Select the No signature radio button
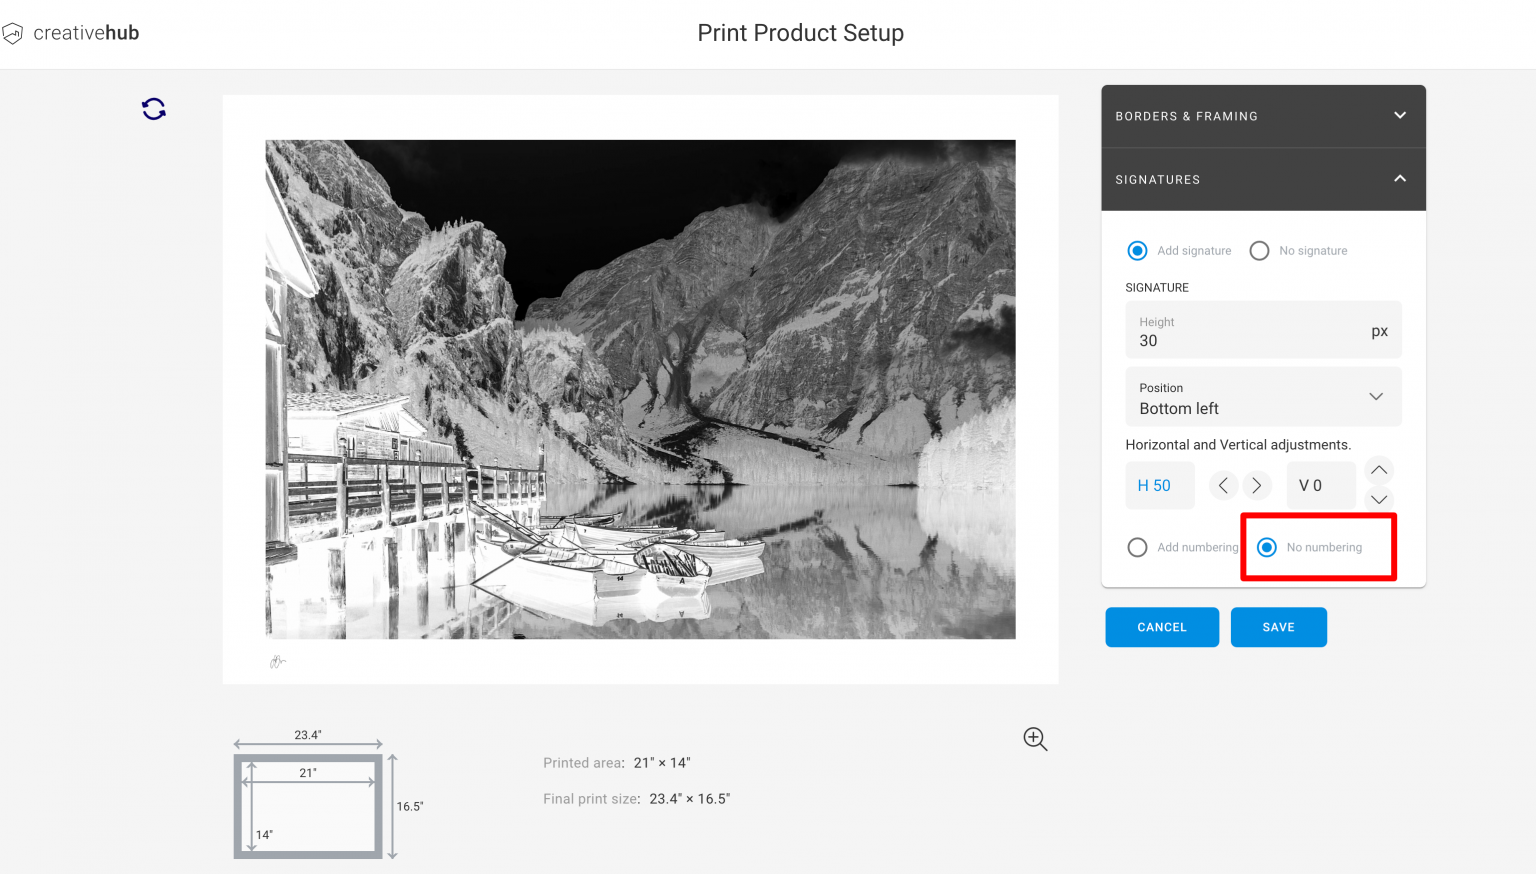 coord(1259,250)
